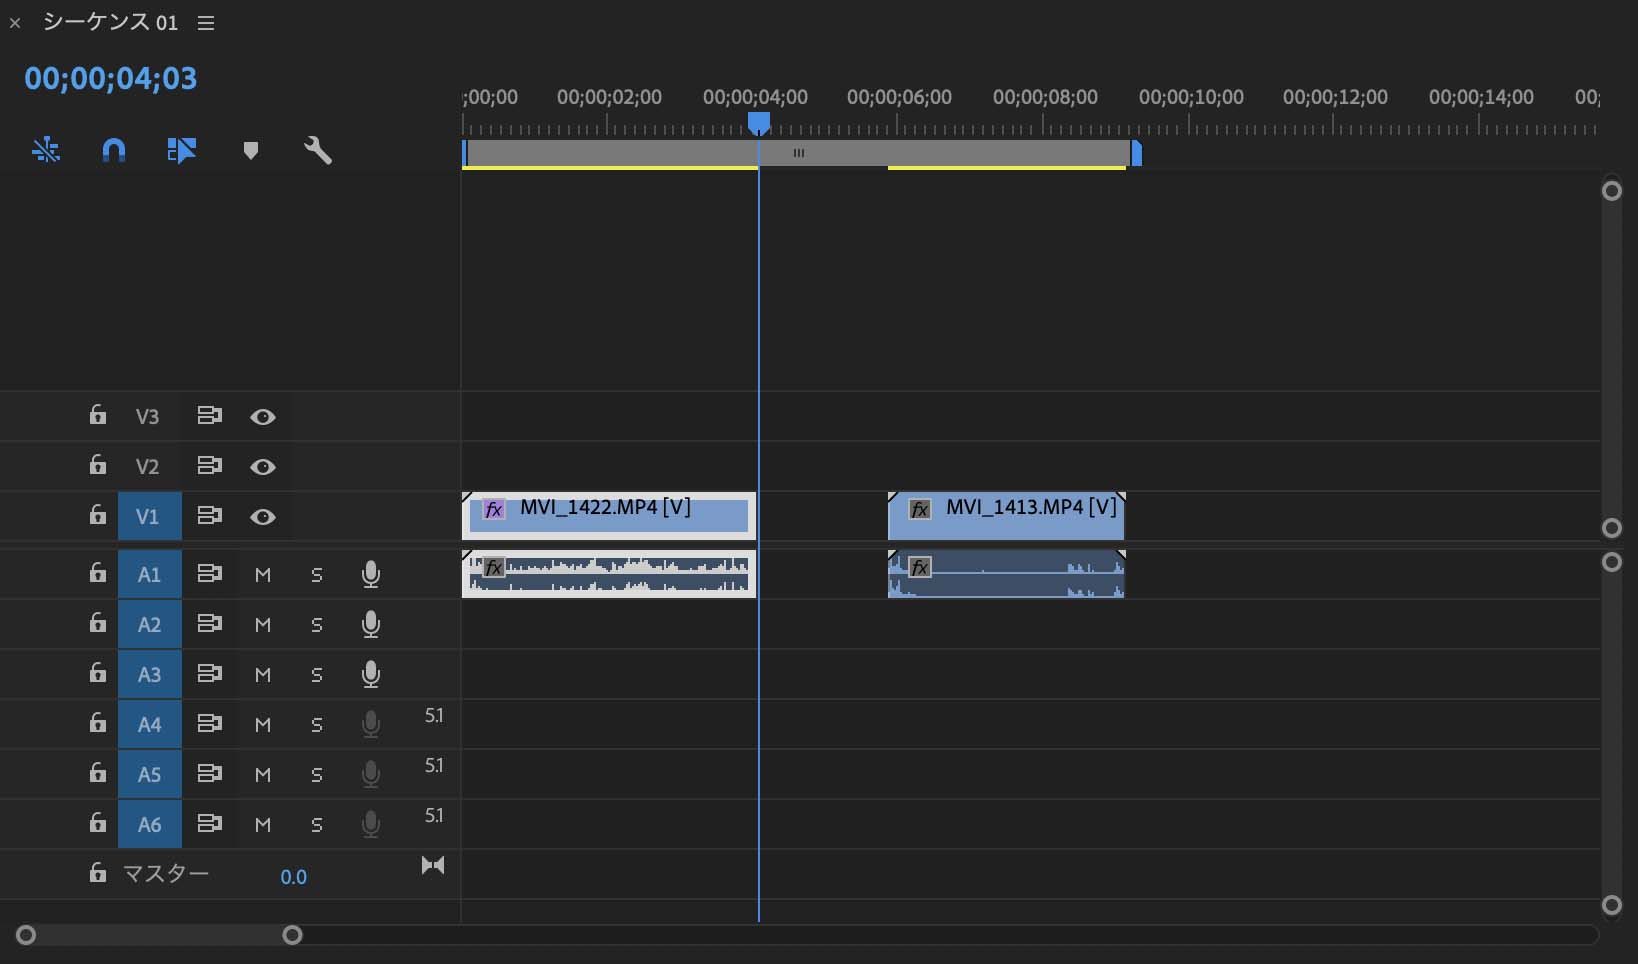The image size is (1638, 964).
Task: Click the horizontal zoom scrollbar at bottom
Action: click(x=159, y=935)
